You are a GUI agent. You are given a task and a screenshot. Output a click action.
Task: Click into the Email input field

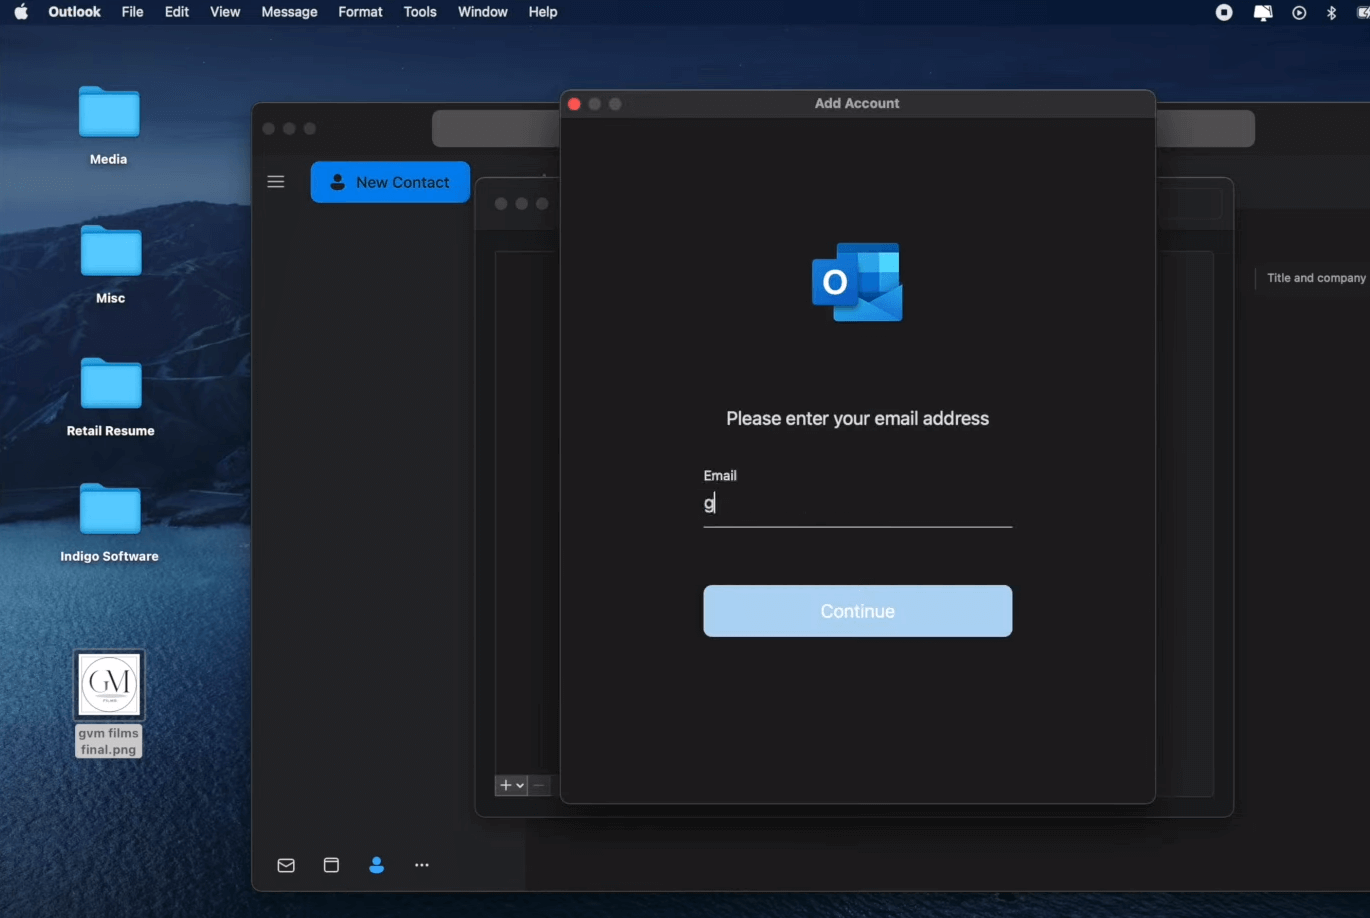pos(857,504)
